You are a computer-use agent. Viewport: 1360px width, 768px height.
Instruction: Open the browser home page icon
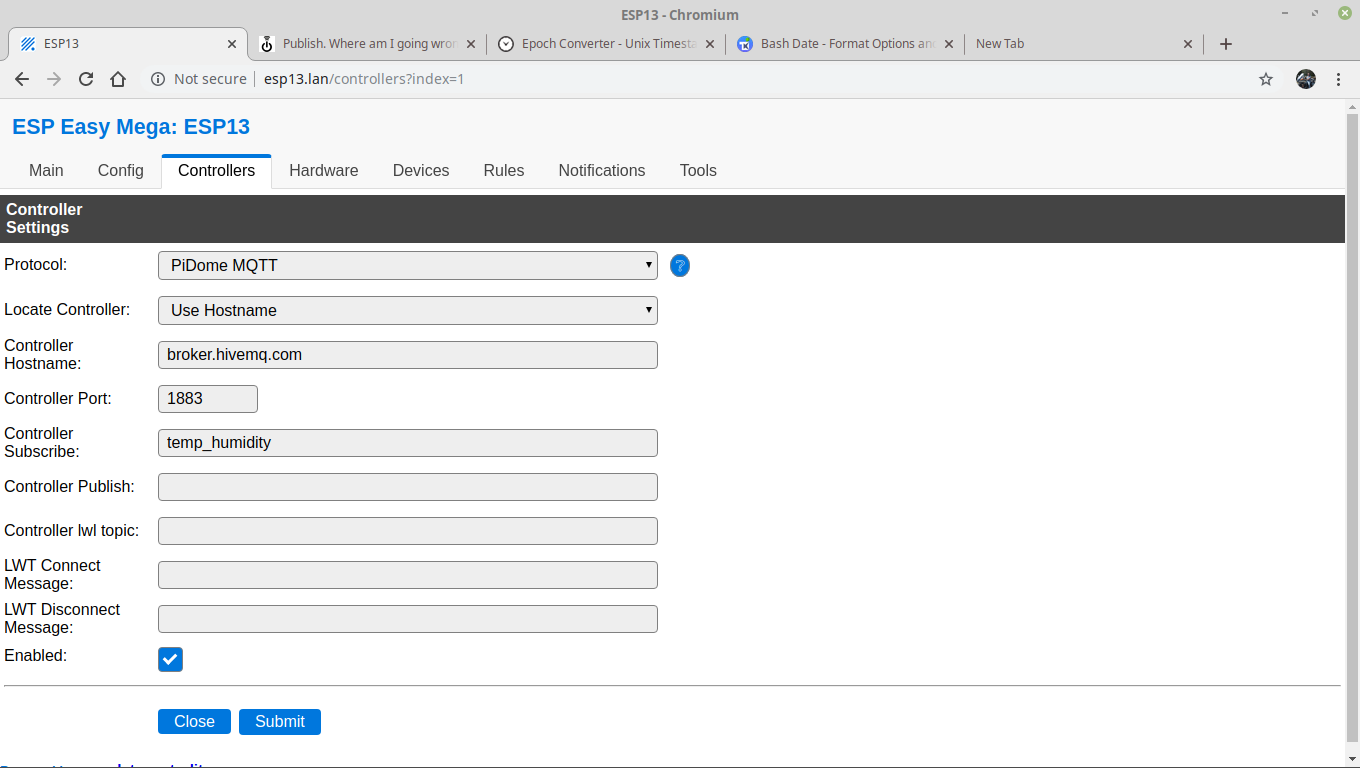coord(118,79)
